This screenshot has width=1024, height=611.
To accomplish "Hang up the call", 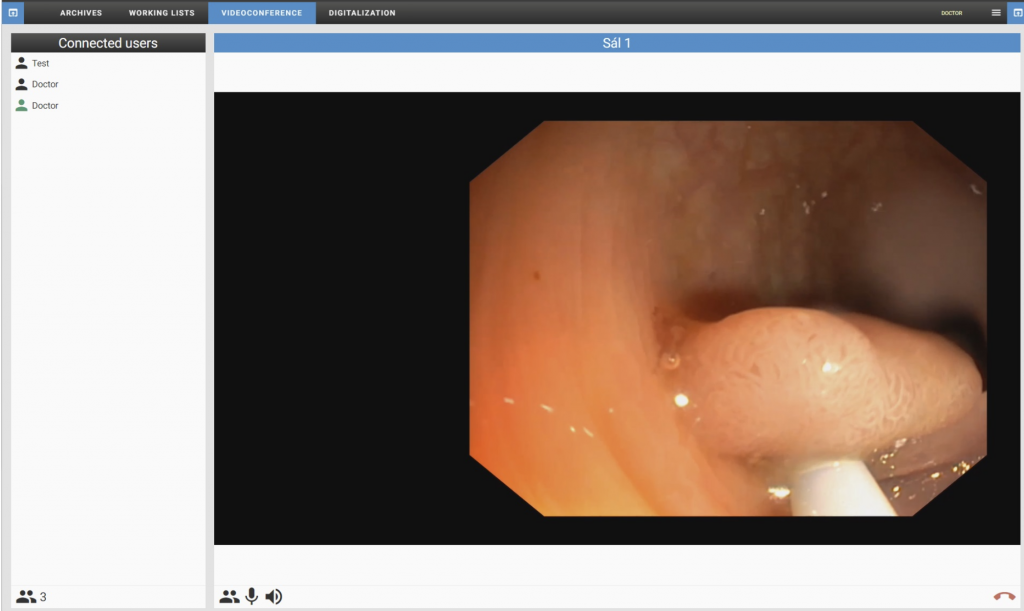I will [x=1004, y=597].
